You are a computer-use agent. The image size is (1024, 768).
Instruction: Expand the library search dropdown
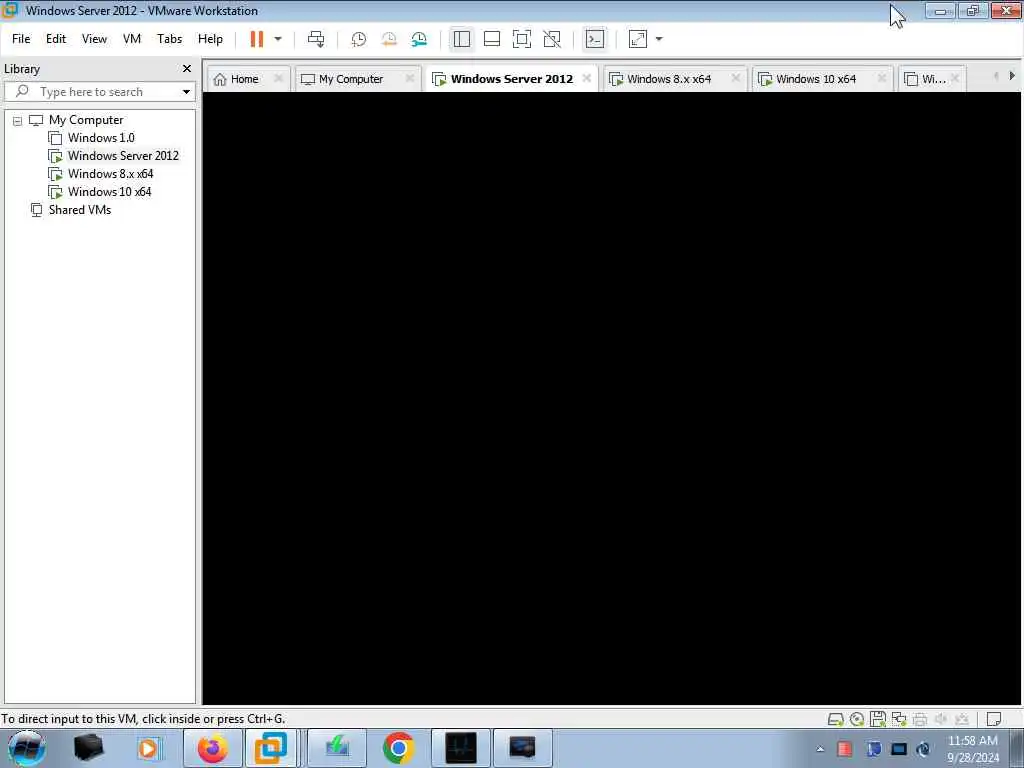(x=186, y=91)
